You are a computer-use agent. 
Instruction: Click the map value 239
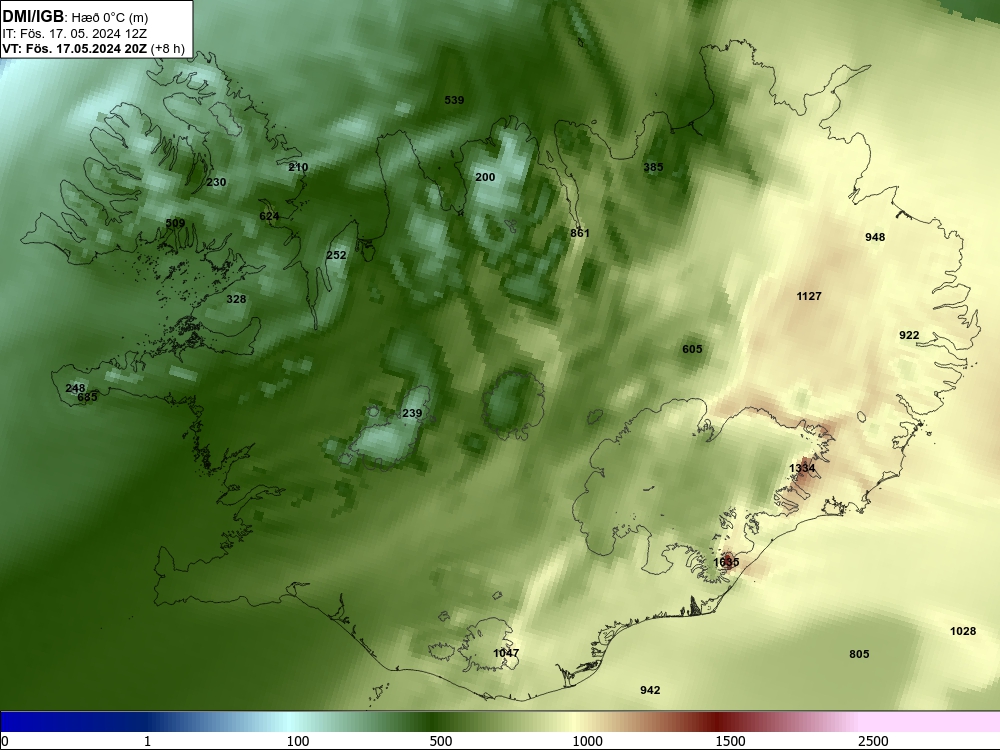point(412,413)
